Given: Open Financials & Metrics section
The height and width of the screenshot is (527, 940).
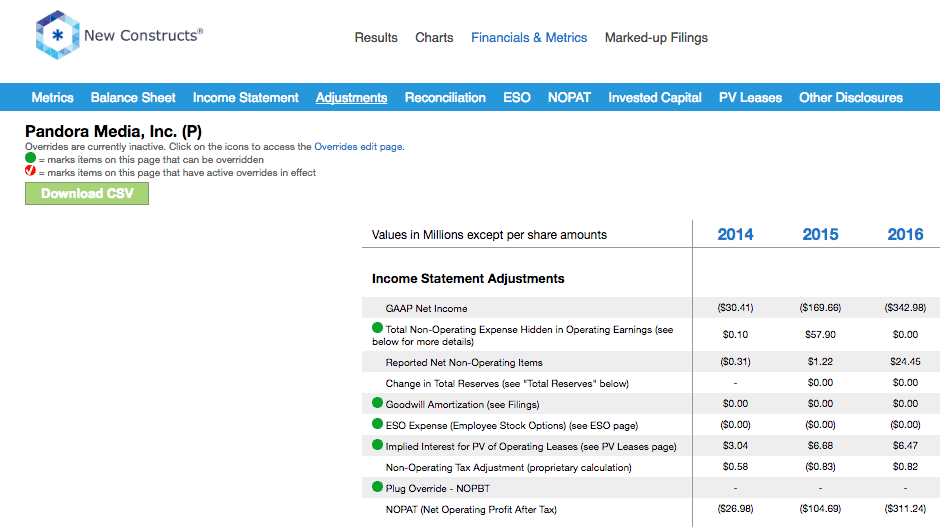Looking at the screenshot, I should coord(529,37).
